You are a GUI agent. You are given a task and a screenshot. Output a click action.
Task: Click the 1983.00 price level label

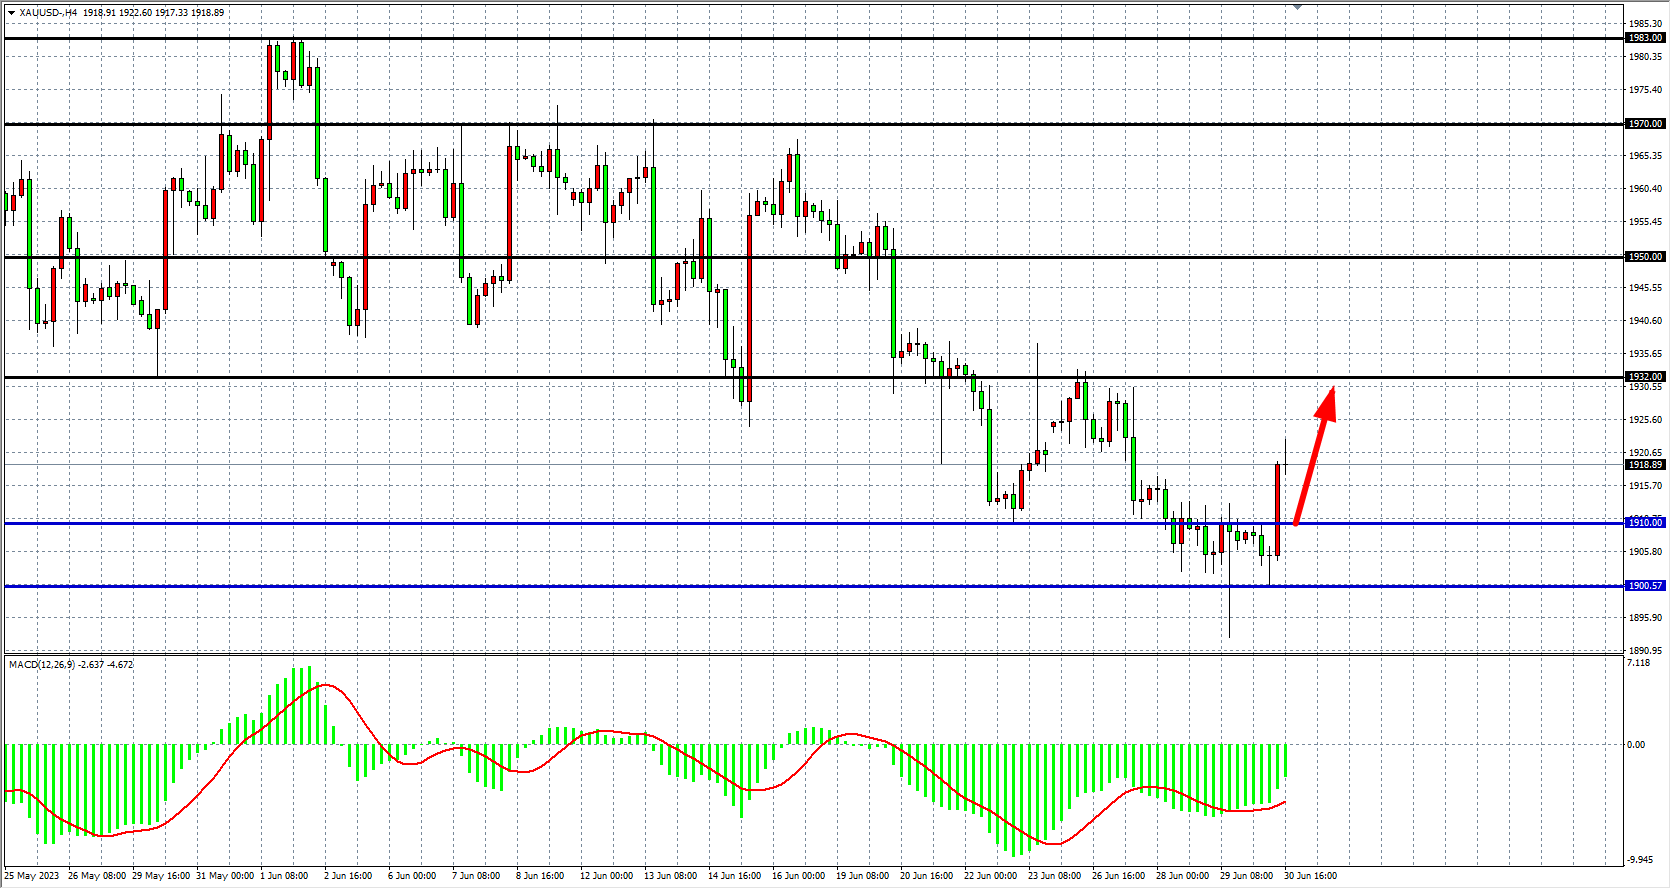tap(1645, 38)
